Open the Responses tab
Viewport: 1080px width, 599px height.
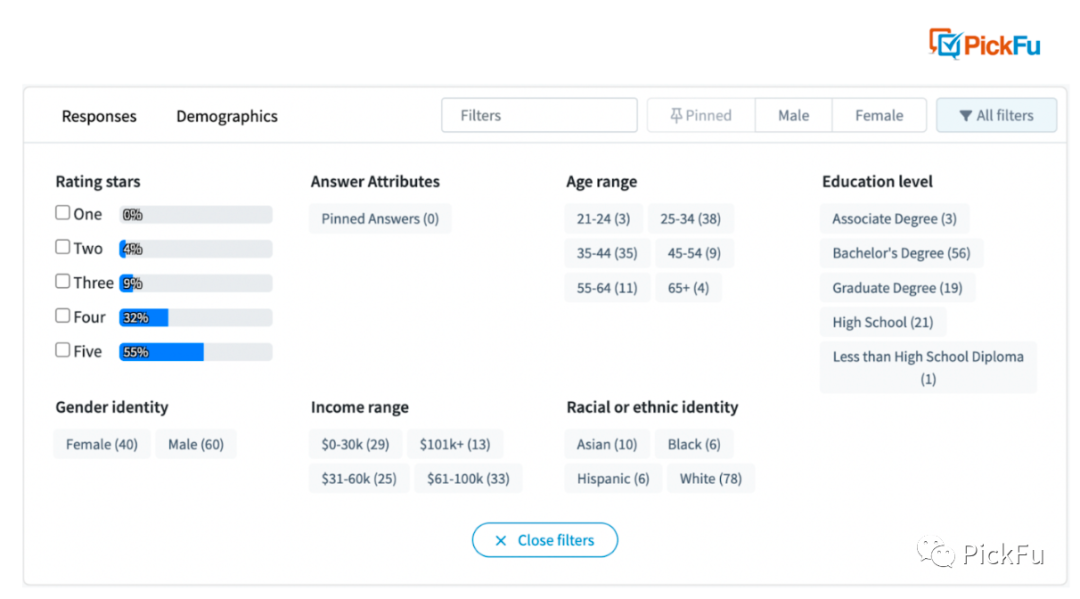tap(99, 116)
